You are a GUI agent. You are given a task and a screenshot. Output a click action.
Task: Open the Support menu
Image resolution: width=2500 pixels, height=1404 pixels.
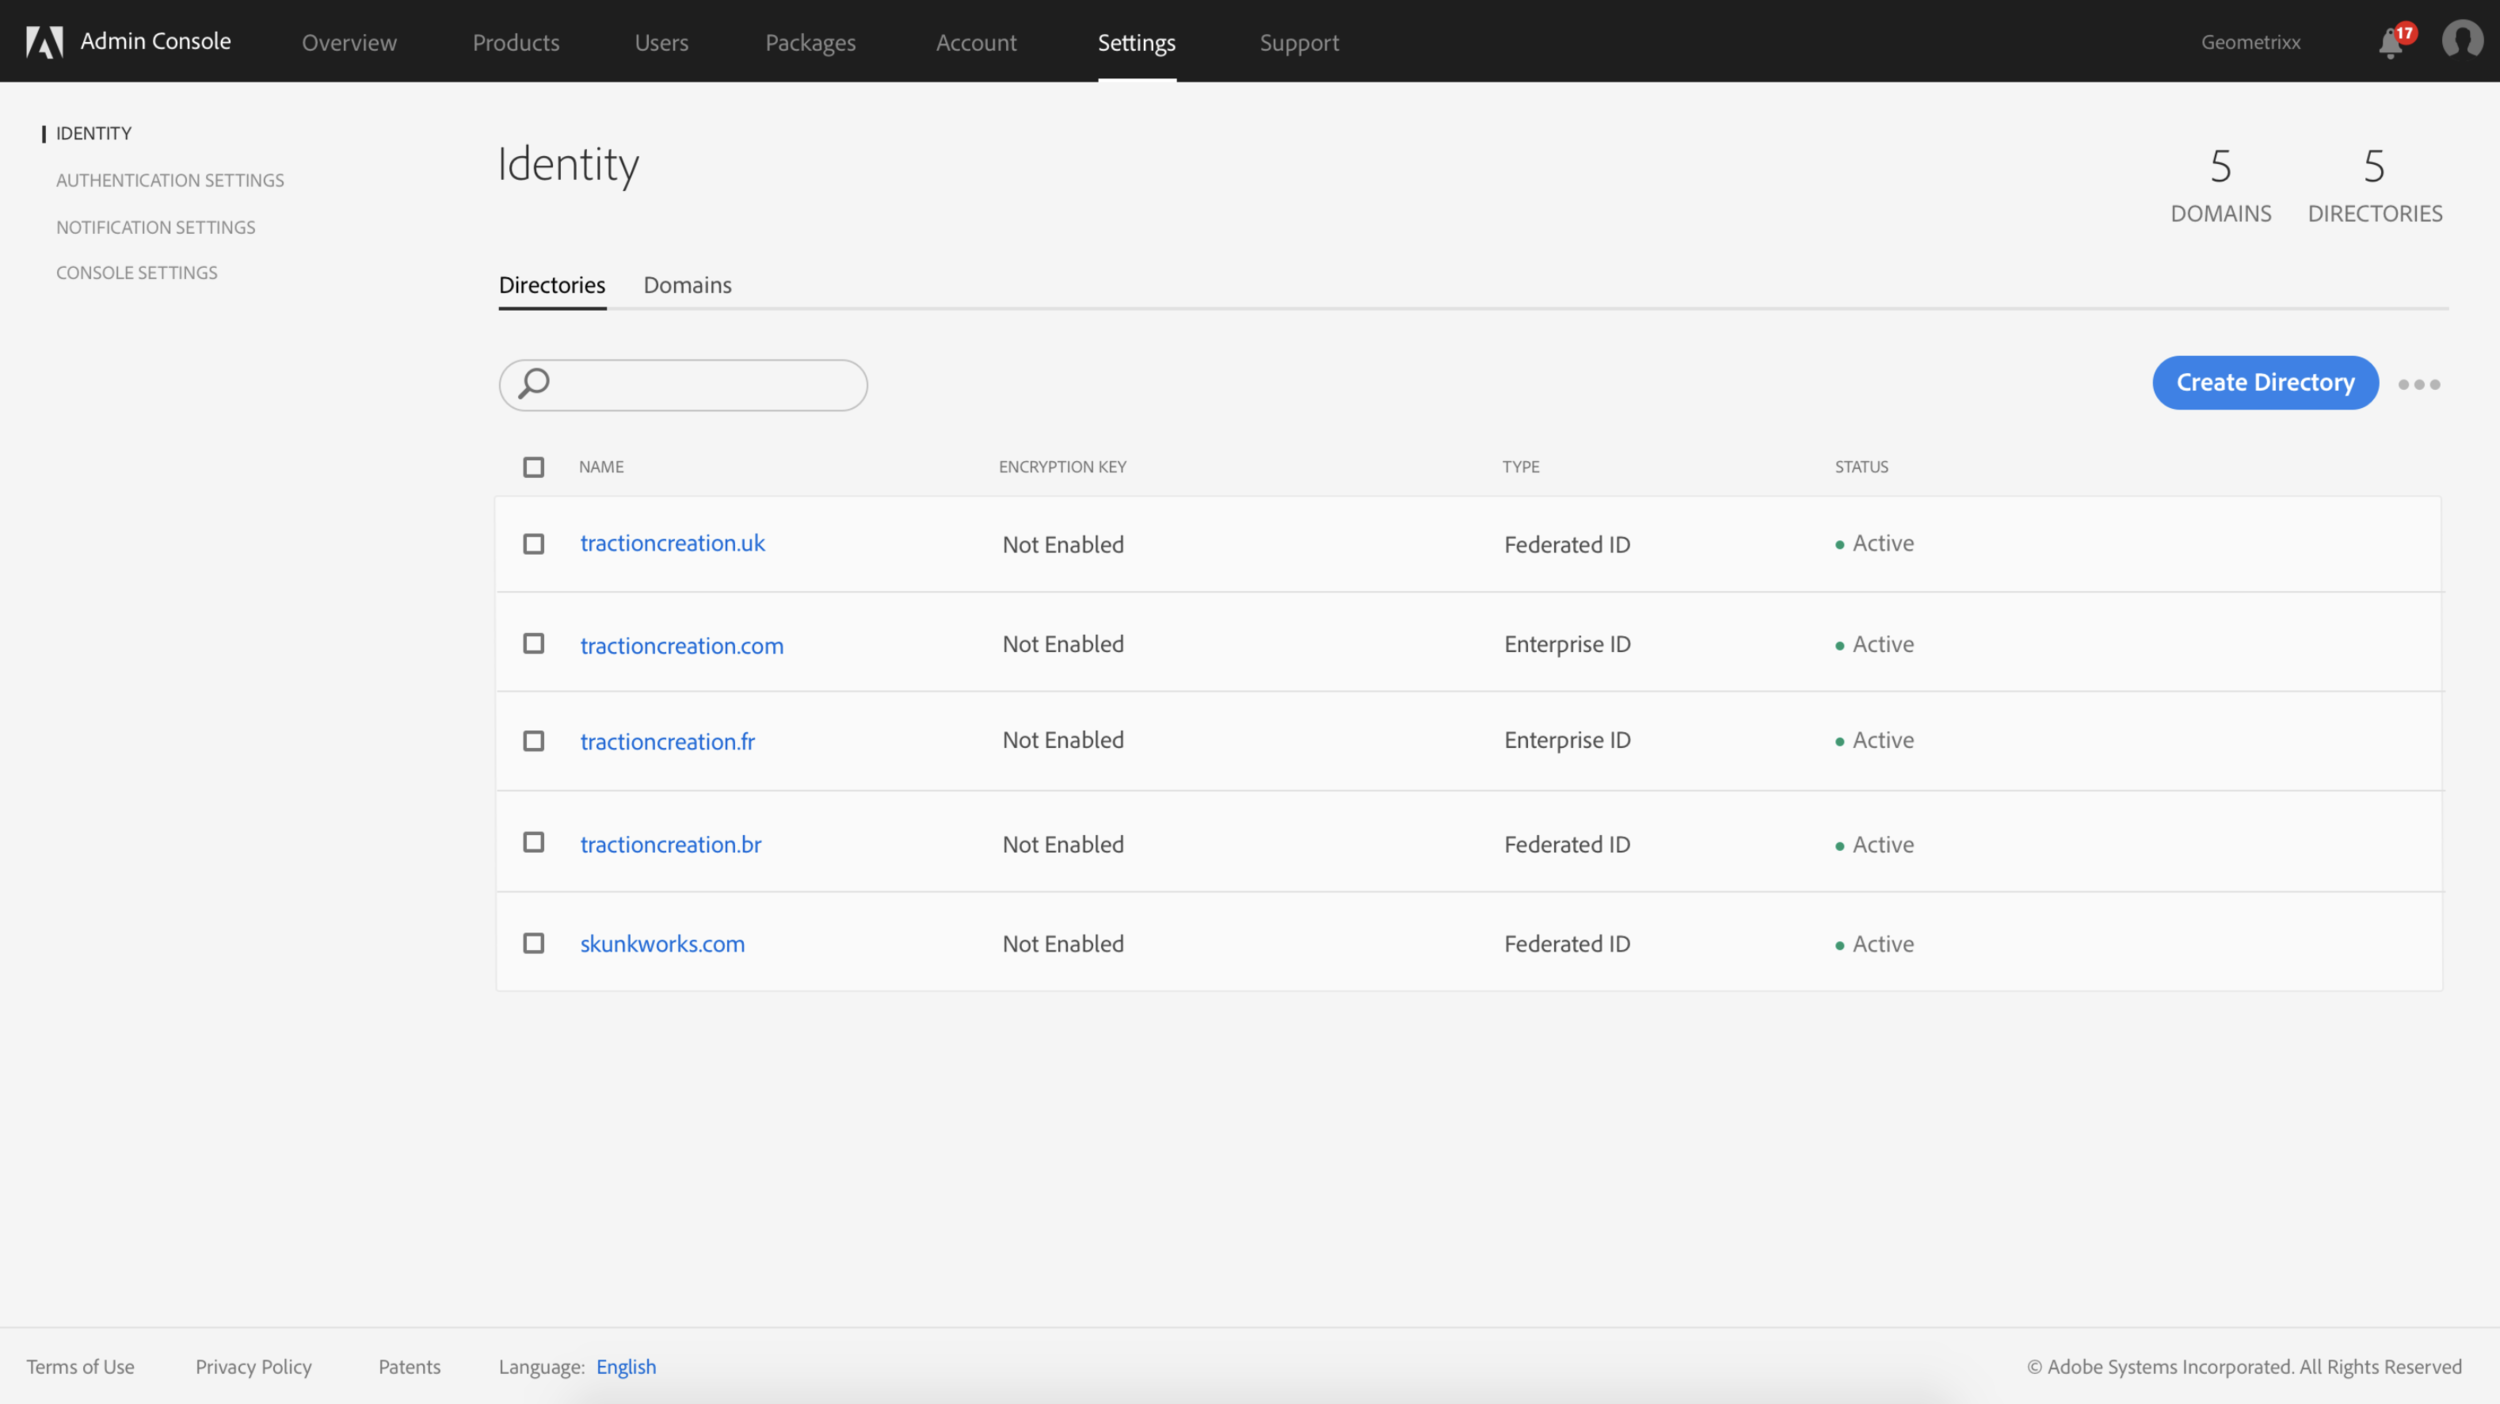point(1299,42)
